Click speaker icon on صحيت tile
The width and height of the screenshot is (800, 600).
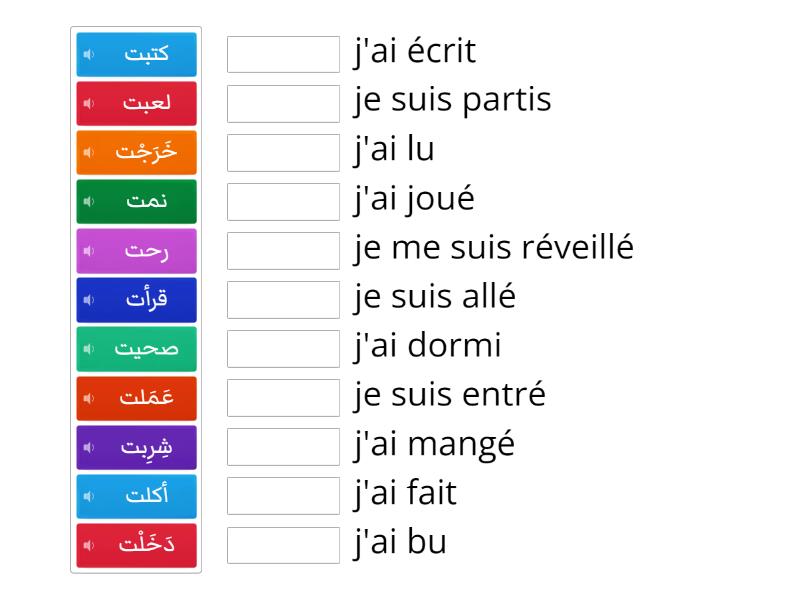click(x=89, y=348)
